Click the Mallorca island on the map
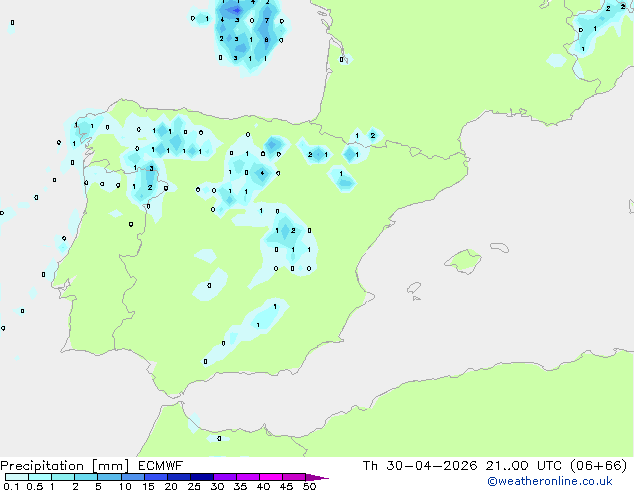Image resolution: width=634 pixels, height=490 pixels. (464, 261)
